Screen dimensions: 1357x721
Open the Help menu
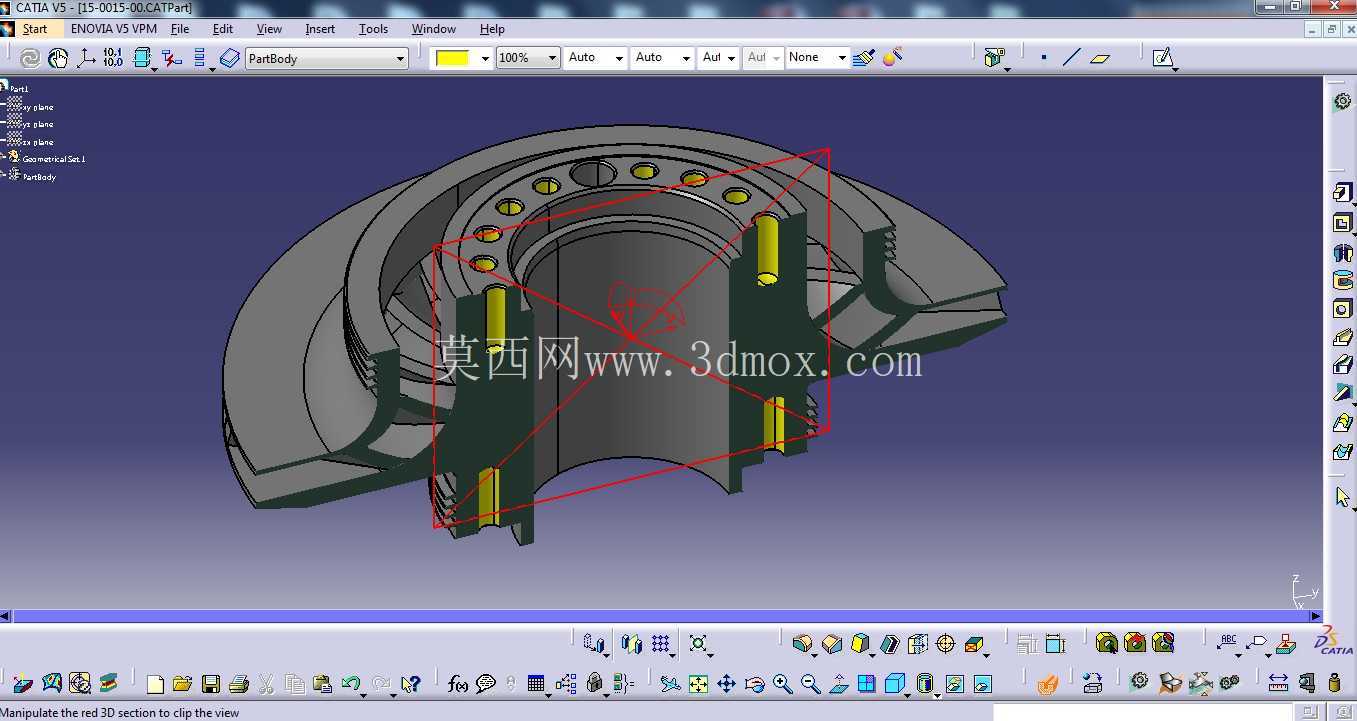[x=492, y=29]
